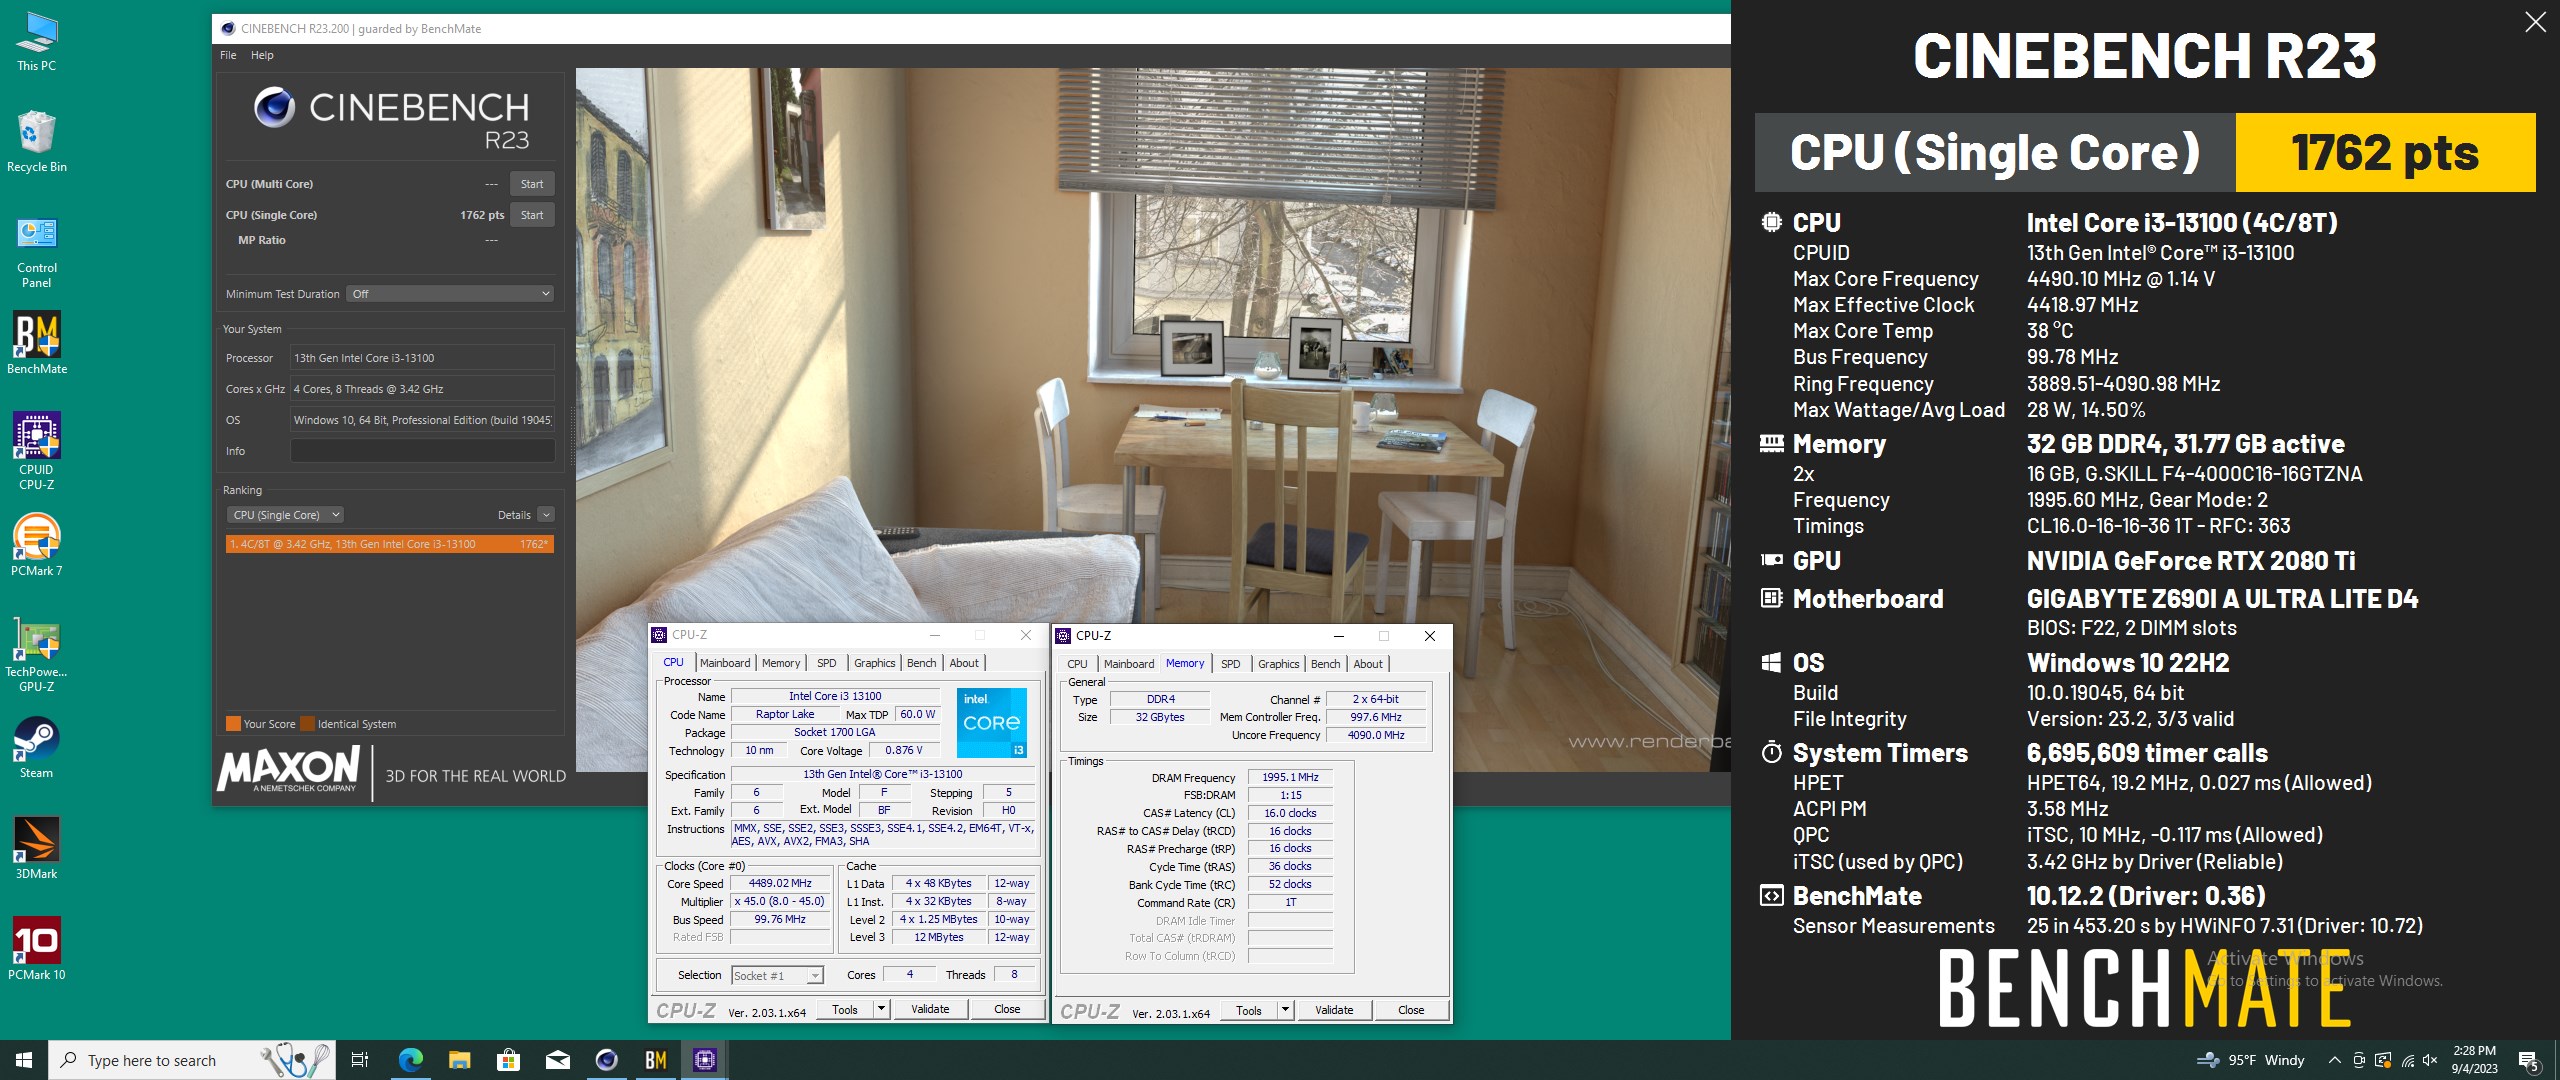Click the taskbar clock showing 2:28 PM
2560x1080 pixels.
(x=2474, y=1060)
